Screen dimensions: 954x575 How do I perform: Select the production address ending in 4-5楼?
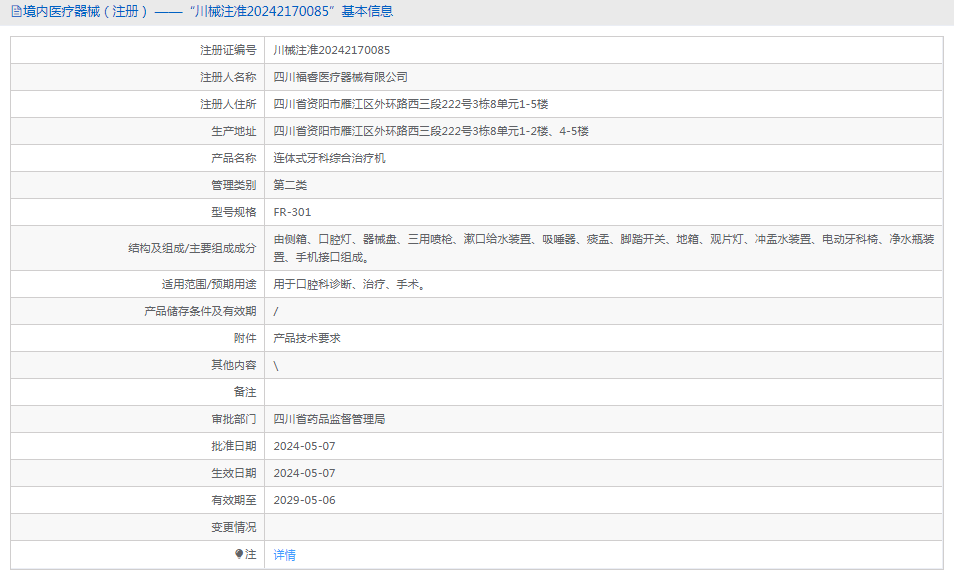431,131
